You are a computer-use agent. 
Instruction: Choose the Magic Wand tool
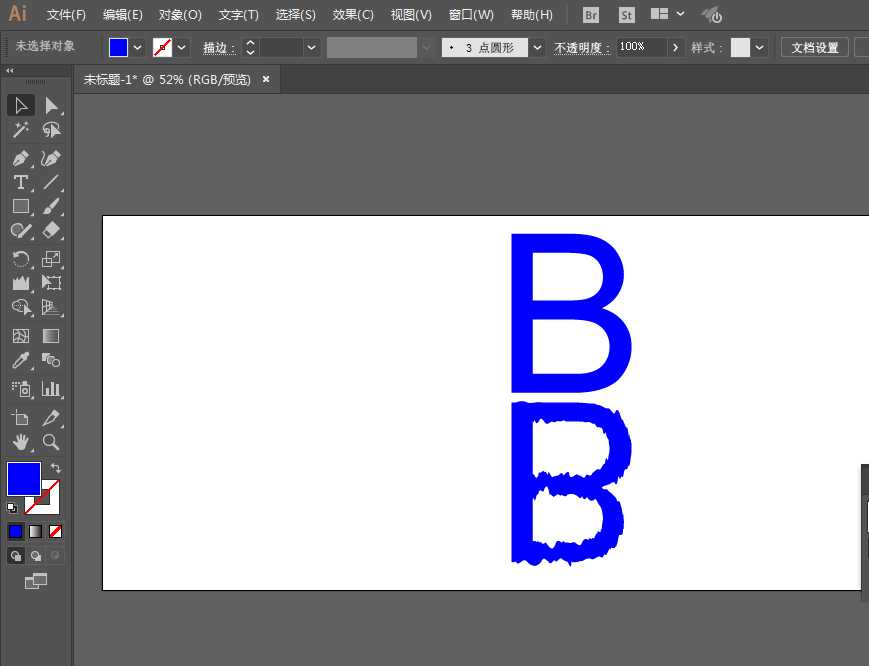point(20,130)
